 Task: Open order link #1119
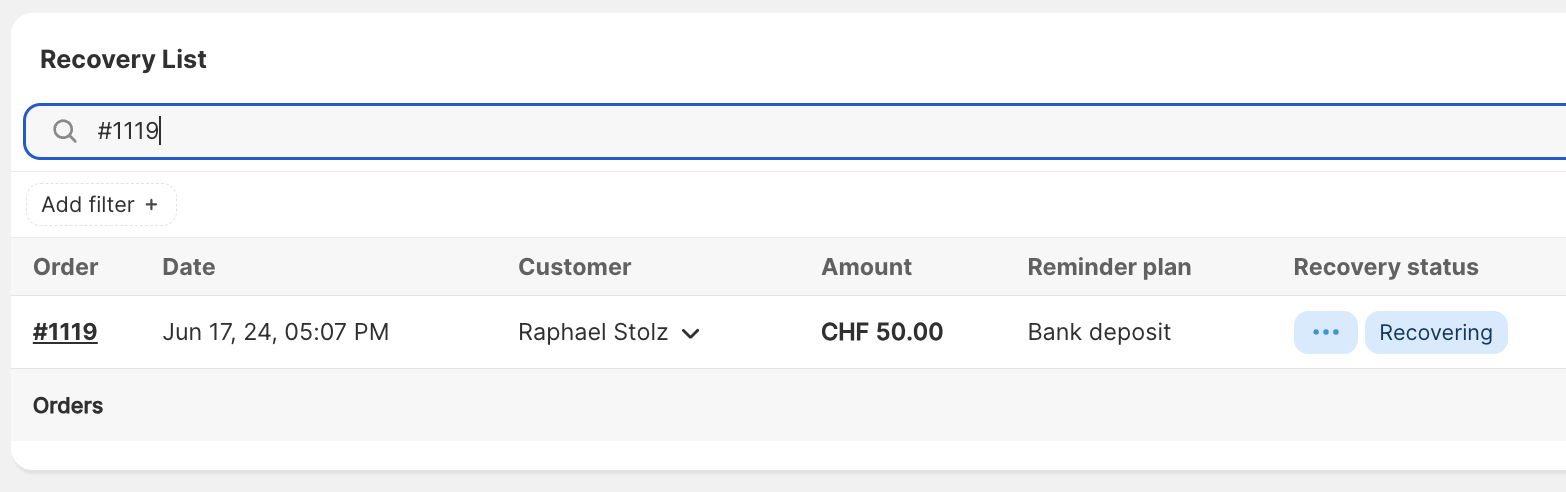click(x=65, y=332)
